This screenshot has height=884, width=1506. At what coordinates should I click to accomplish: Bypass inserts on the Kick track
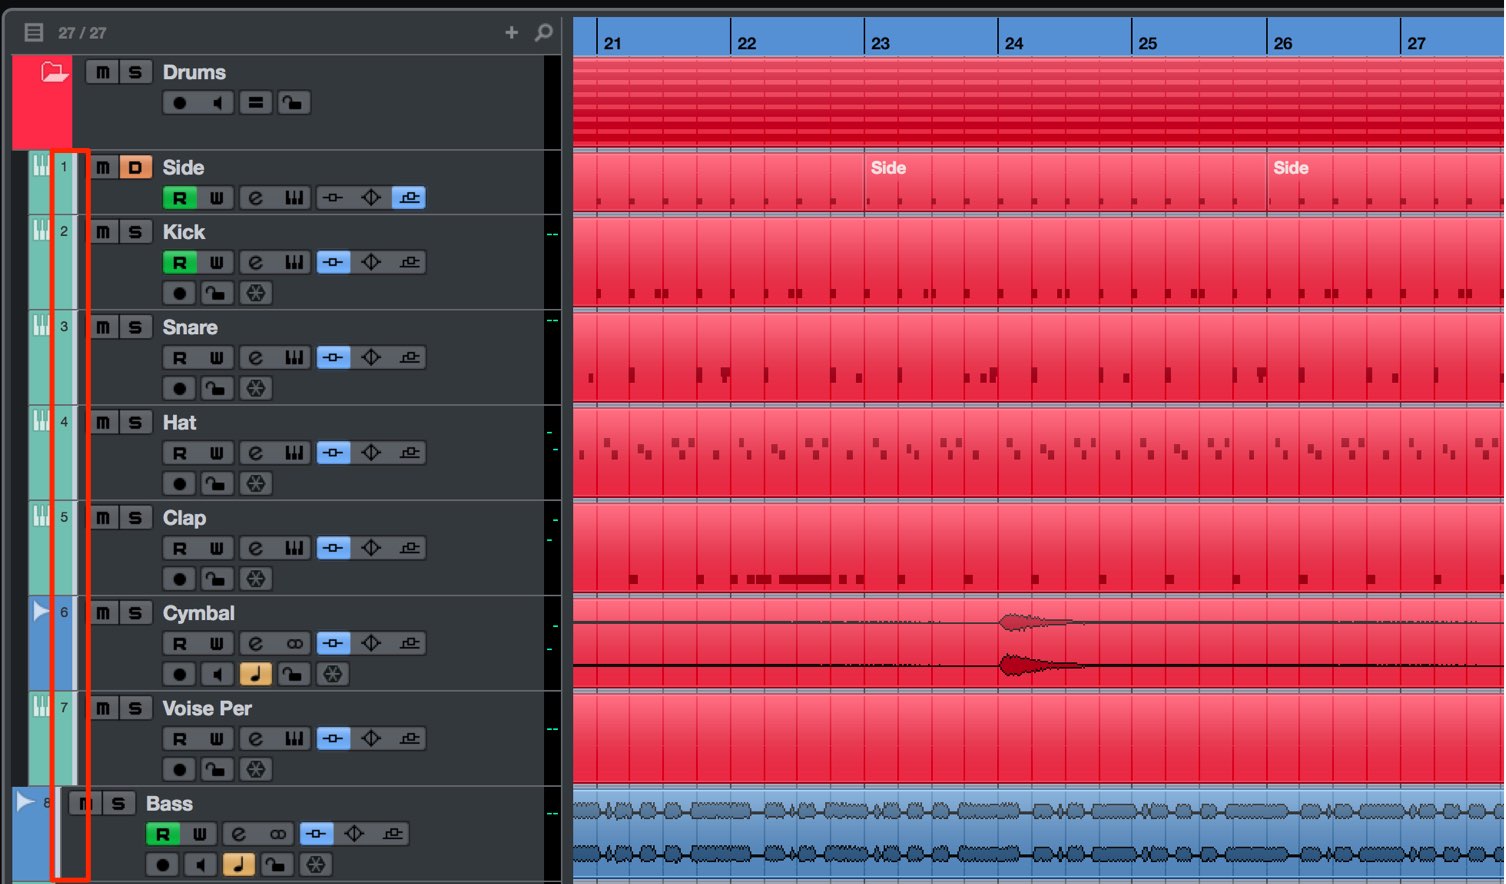(x=333, y=263)
